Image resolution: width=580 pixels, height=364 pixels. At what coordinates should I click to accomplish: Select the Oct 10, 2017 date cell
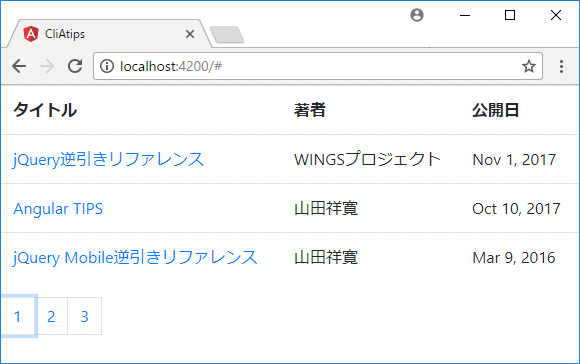(516, 209)
